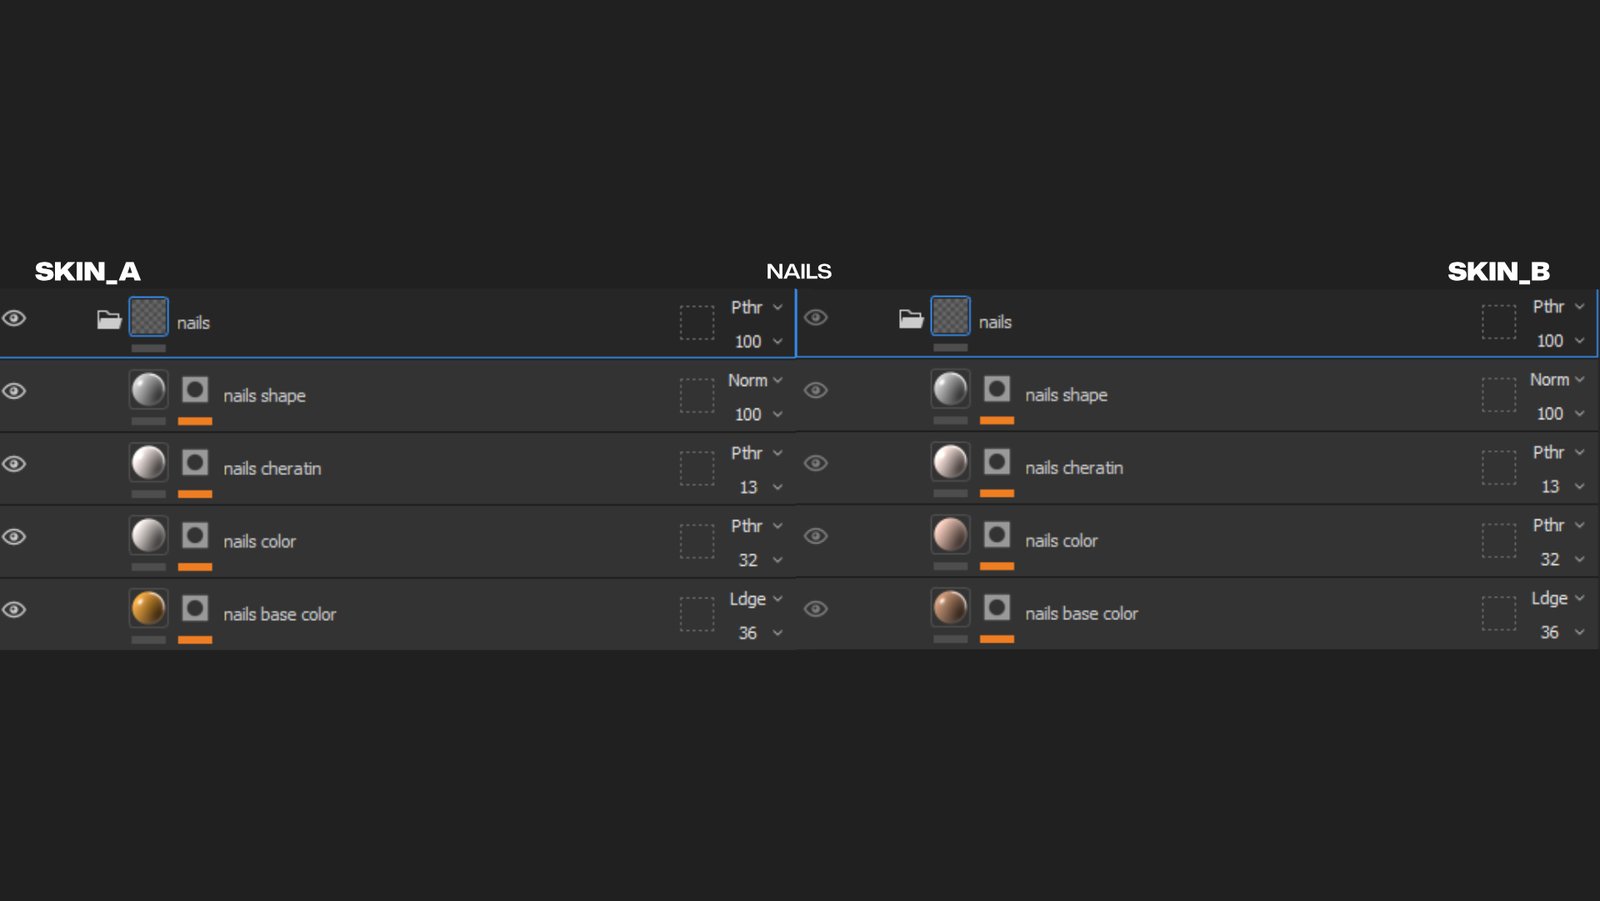Viewport: 1600px width, 901px height.
Task: Select SKIN_B nails cheratin material sphere
Action: tap(951, 461)
